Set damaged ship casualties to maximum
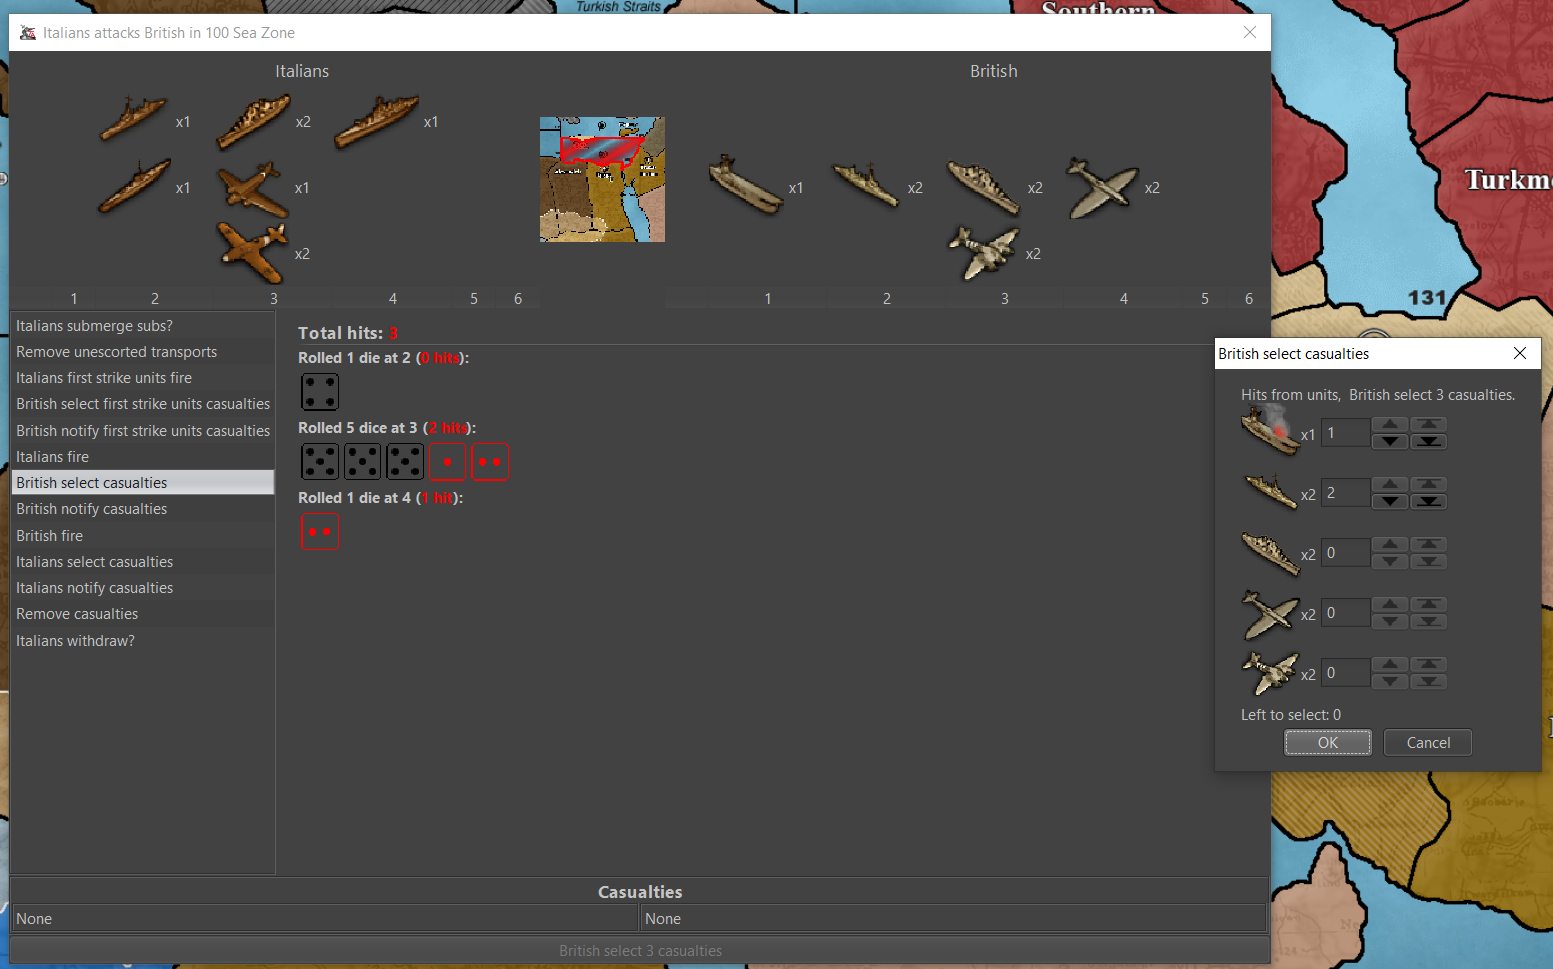This screenshot has height=969, width=1553. [x=1429, y=425]
